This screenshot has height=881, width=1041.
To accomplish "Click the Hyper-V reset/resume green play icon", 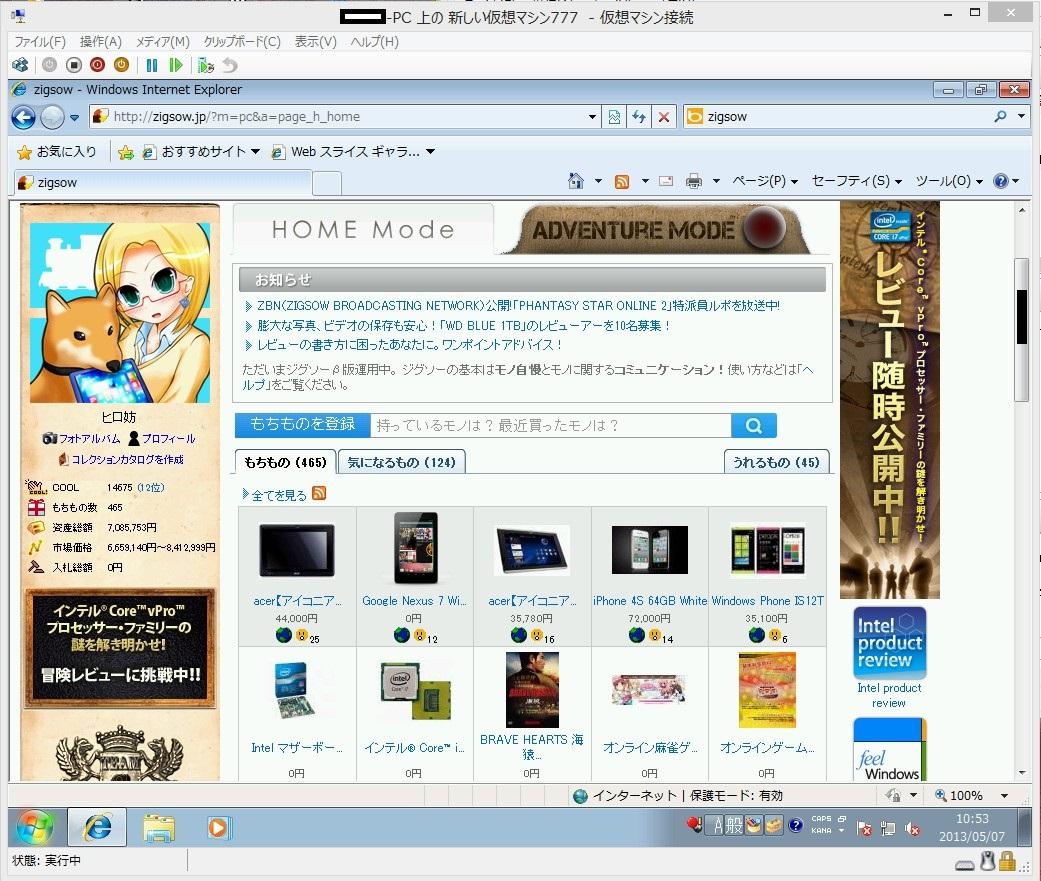I will (176, 65).
